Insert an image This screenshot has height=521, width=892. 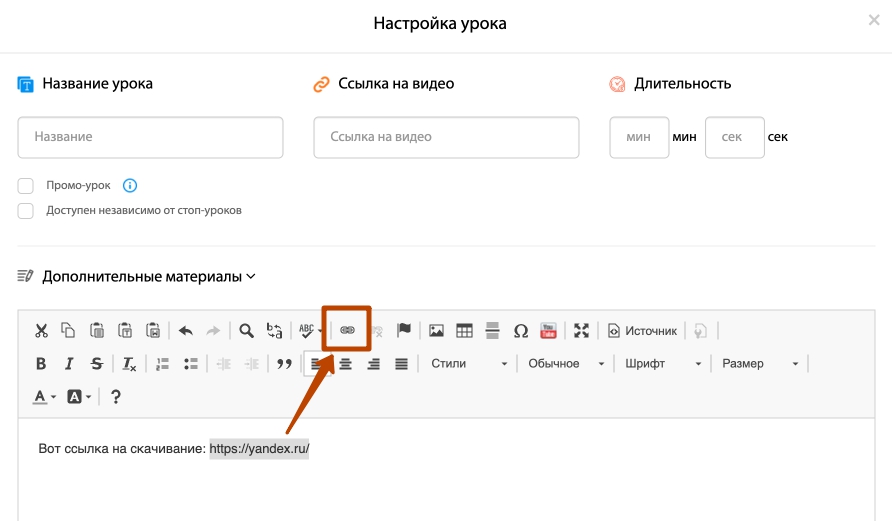436,330
